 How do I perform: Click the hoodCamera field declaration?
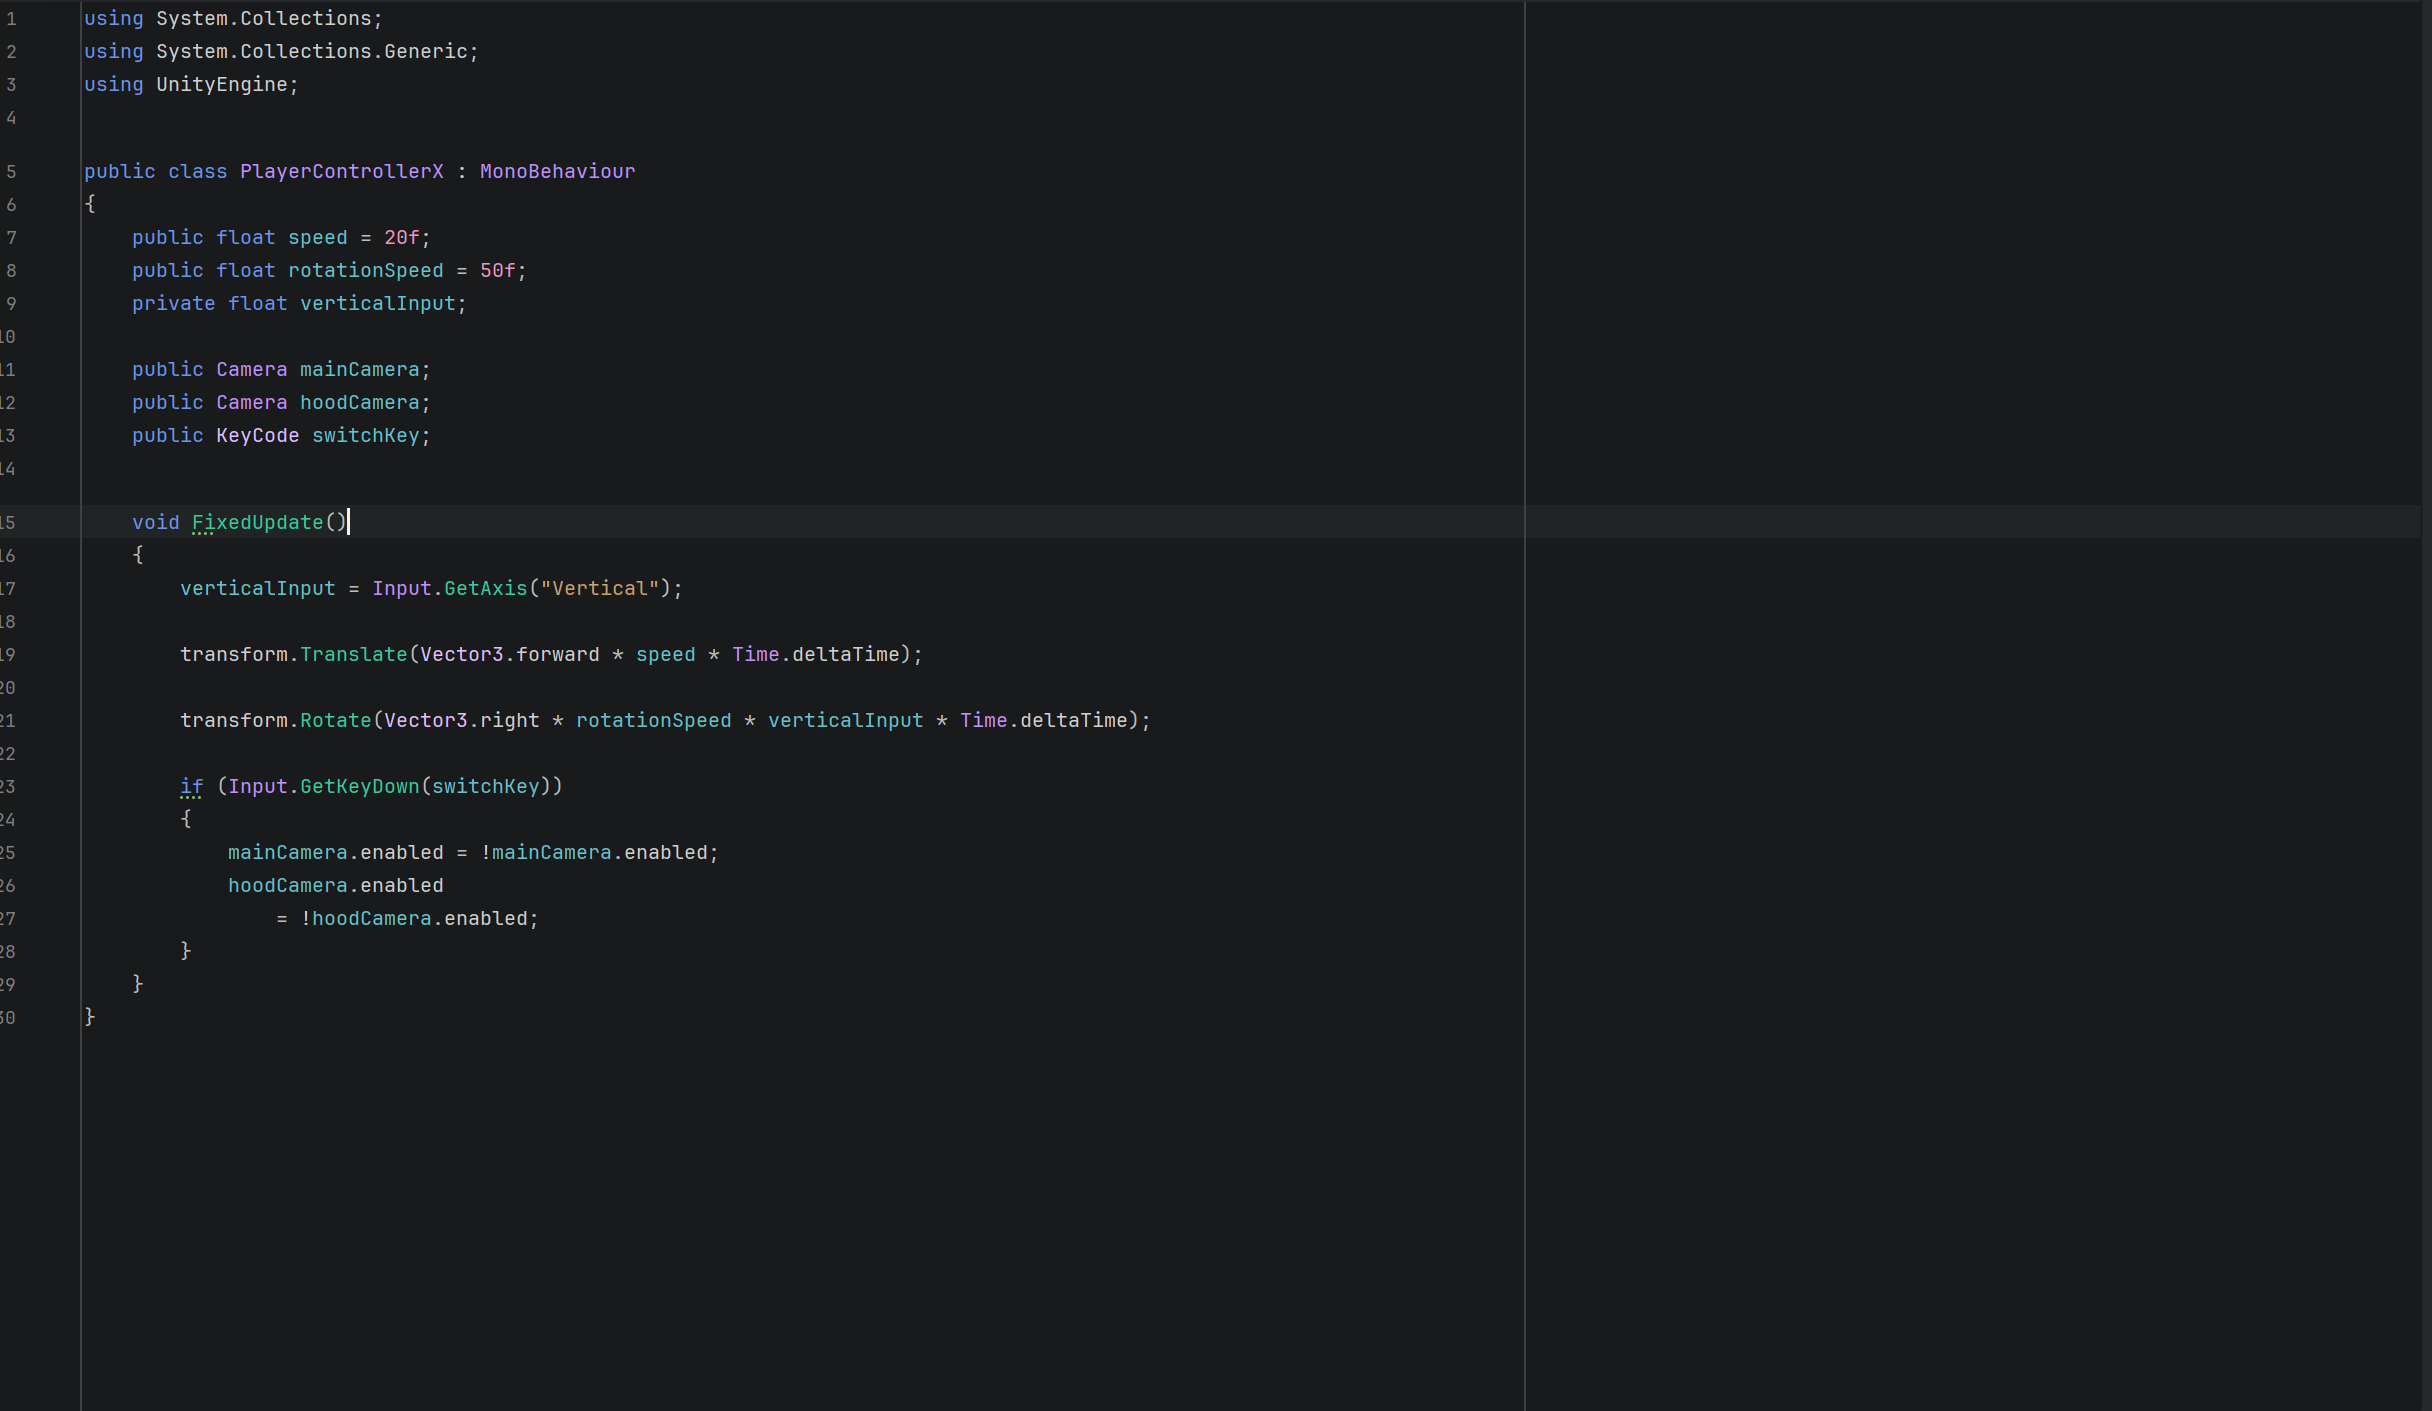pos(359,402)
